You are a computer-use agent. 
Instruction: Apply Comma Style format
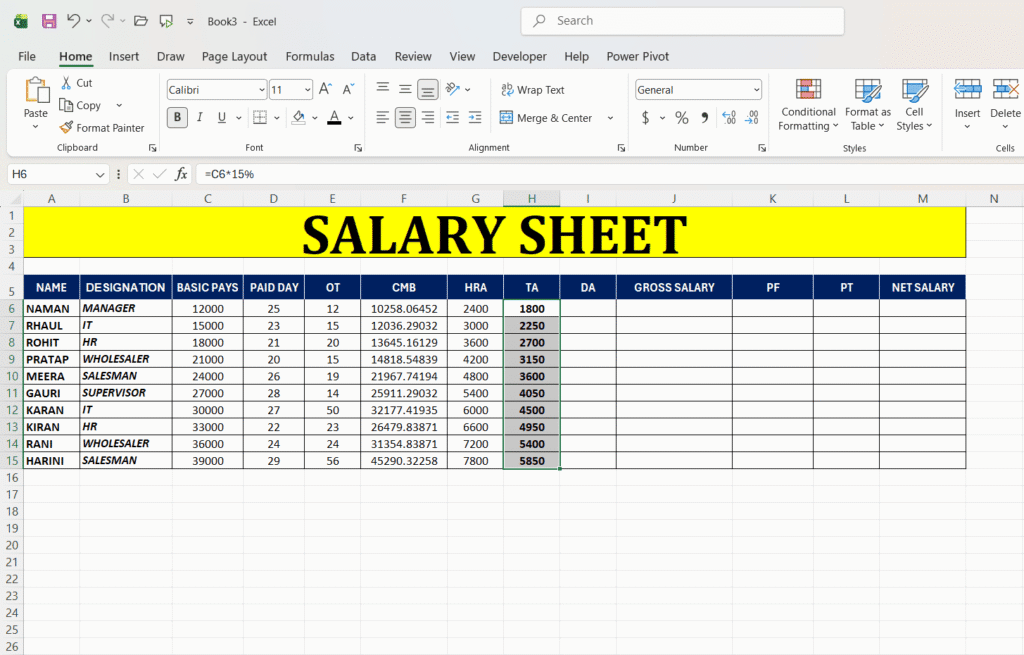705,118
